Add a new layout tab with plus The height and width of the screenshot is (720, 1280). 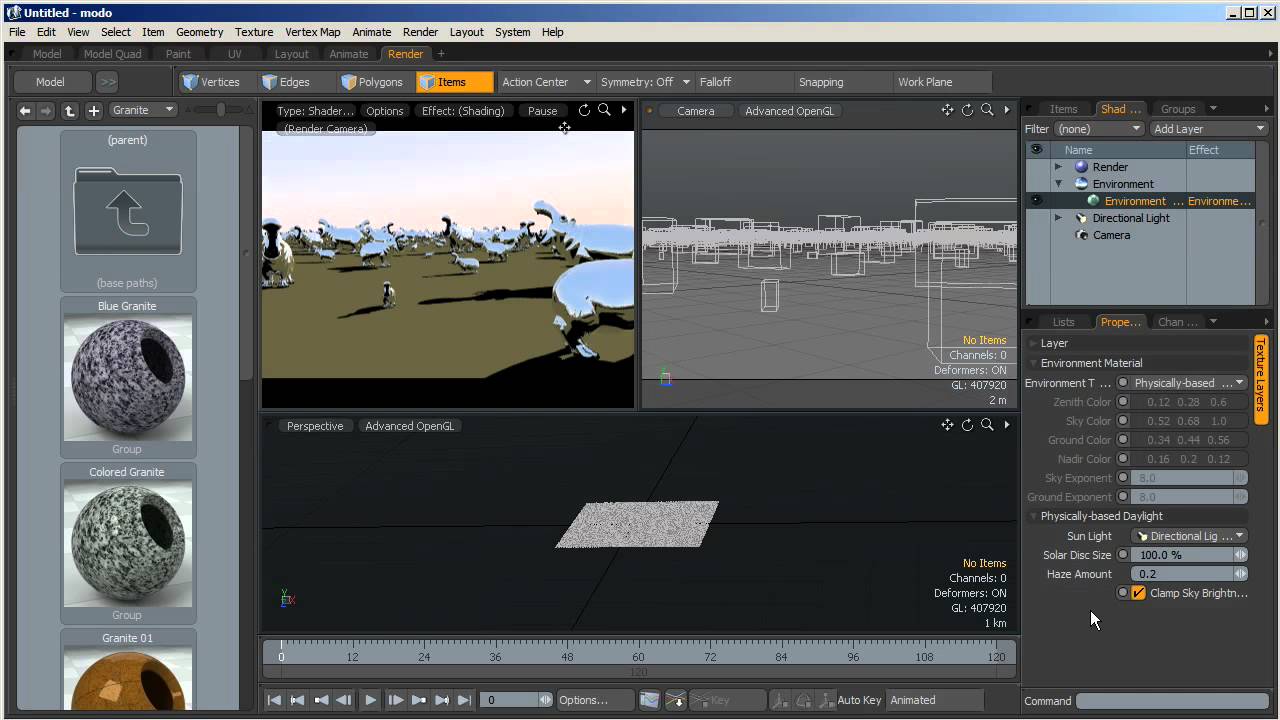pos(441,54)
